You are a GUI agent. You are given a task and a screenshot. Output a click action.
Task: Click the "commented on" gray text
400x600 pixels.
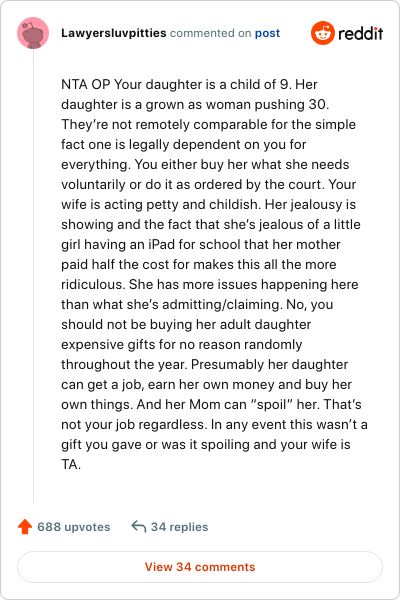pyautogui.click(x=211, y=33)
